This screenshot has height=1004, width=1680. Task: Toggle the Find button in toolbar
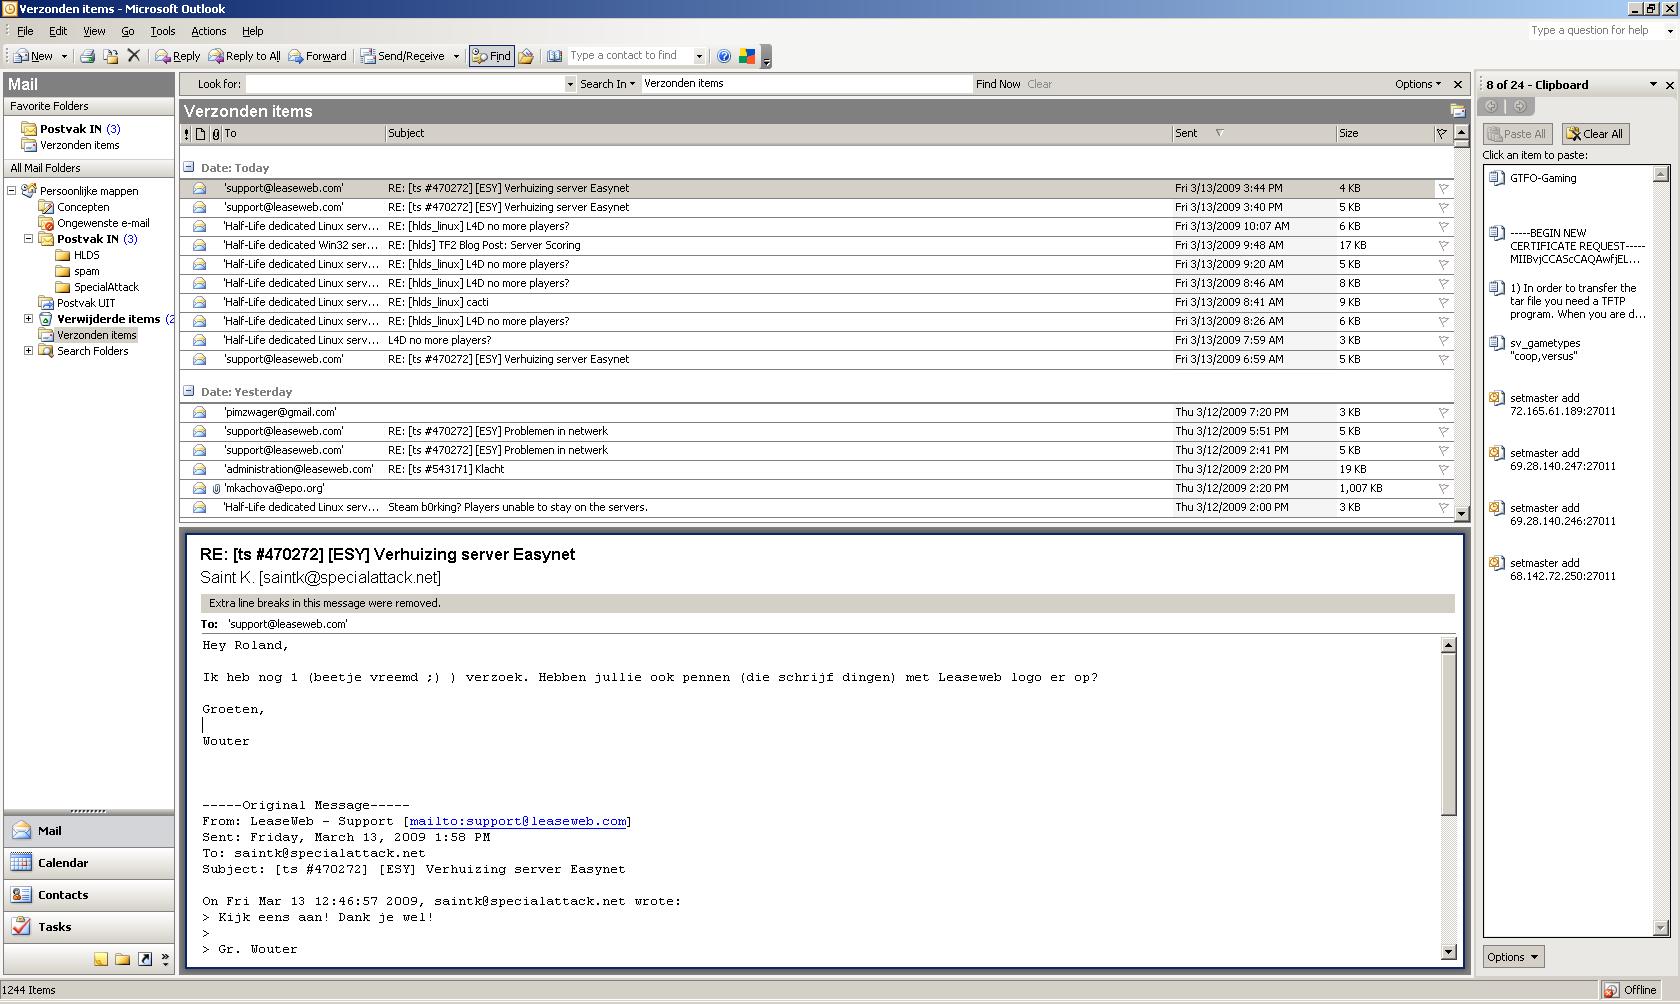pos(491,56)
